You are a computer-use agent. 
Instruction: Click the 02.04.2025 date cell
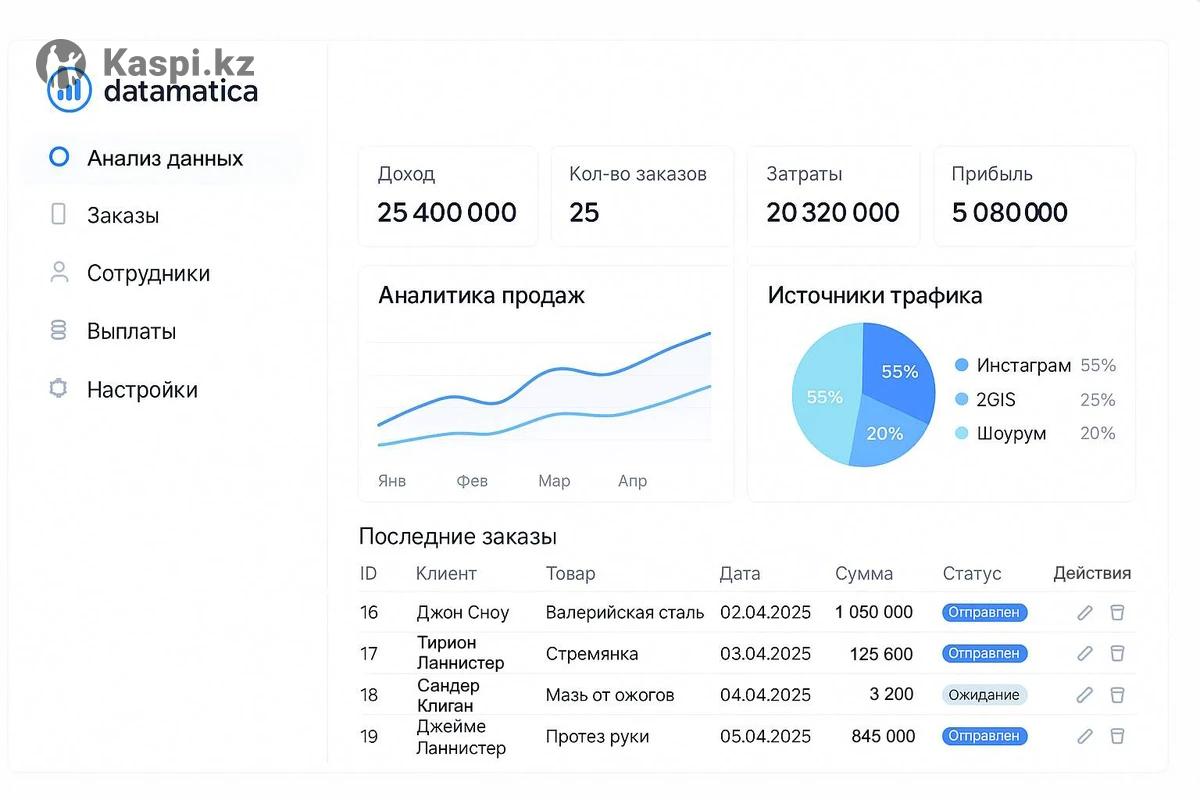[765, 613]
